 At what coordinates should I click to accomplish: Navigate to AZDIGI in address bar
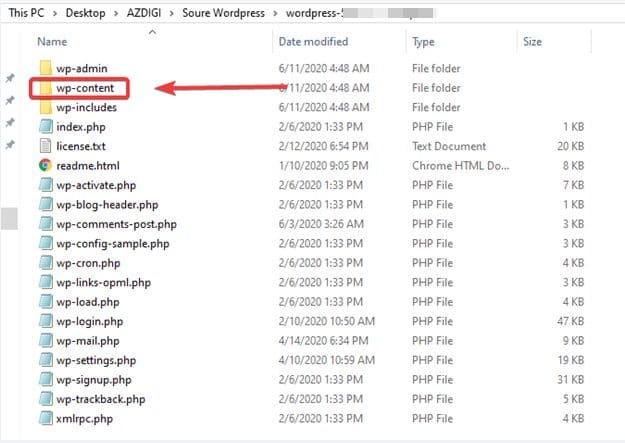pyautogui.click(x=148, y=14)
